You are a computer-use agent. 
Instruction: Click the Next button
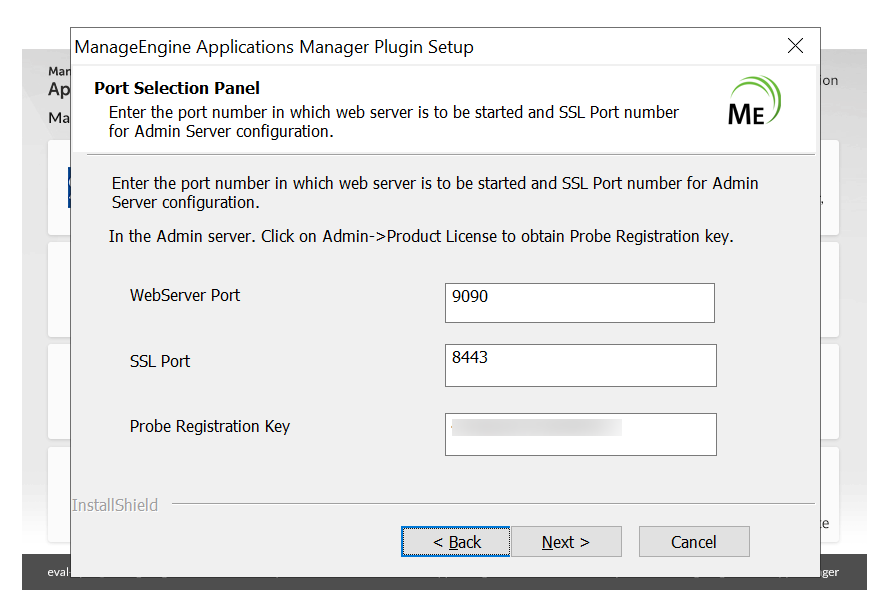click(566, 542)
